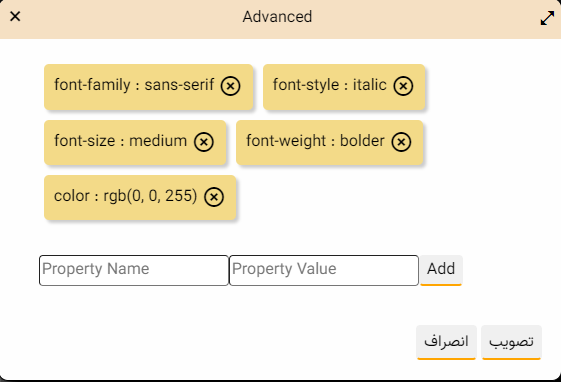This screenshot has width=561, height=382.
Task: Remove the font-size medium chip
Action: coord(204,142)
